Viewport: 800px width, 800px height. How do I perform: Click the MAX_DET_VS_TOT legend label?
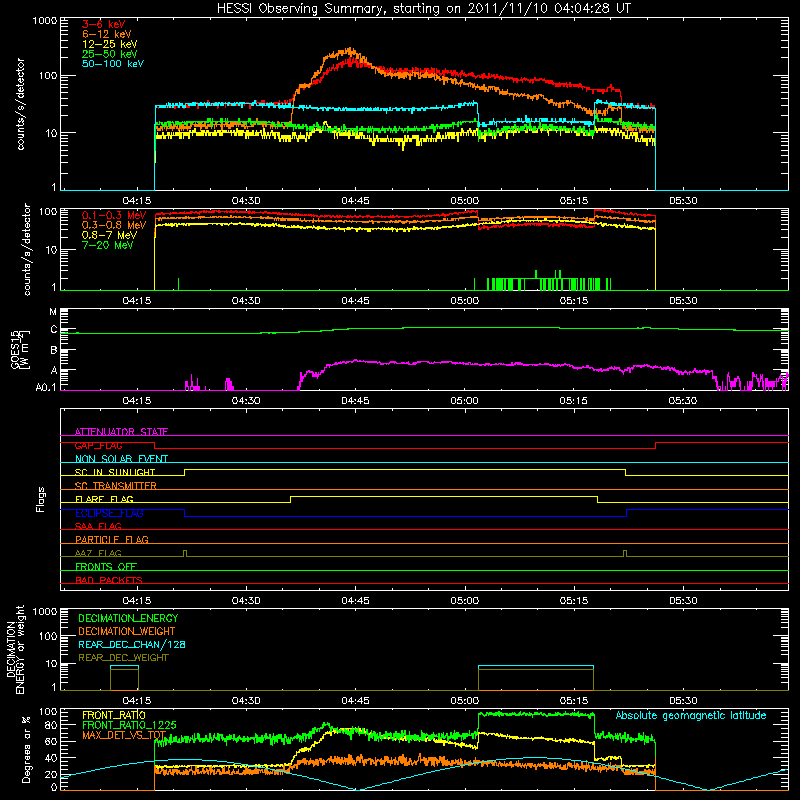(x=124, y=735)
